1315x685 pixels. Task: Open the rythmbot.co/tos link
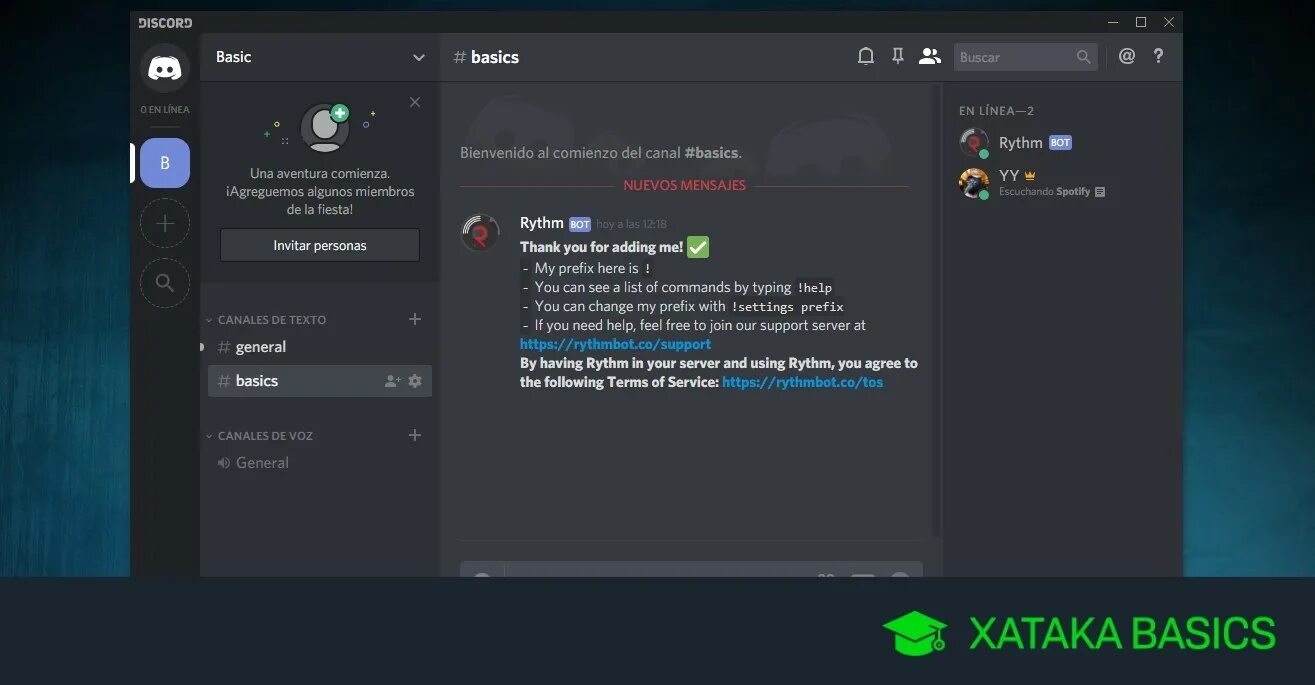coord(802,382)
